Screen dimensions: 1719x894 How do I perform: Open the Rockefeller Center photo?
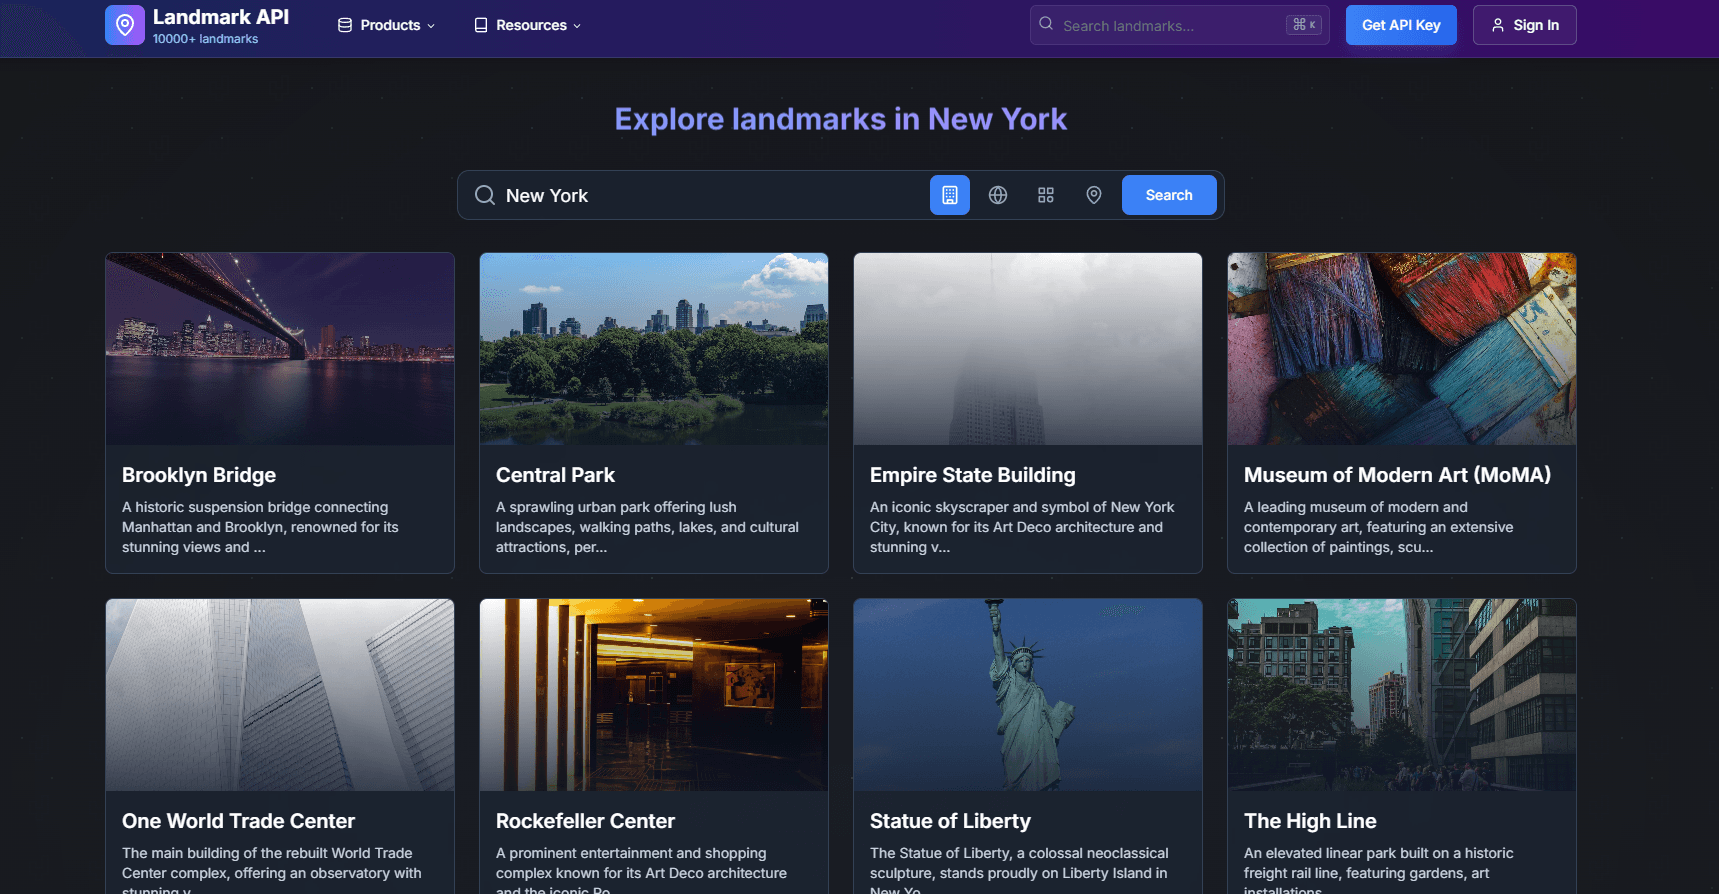(654, 695)
